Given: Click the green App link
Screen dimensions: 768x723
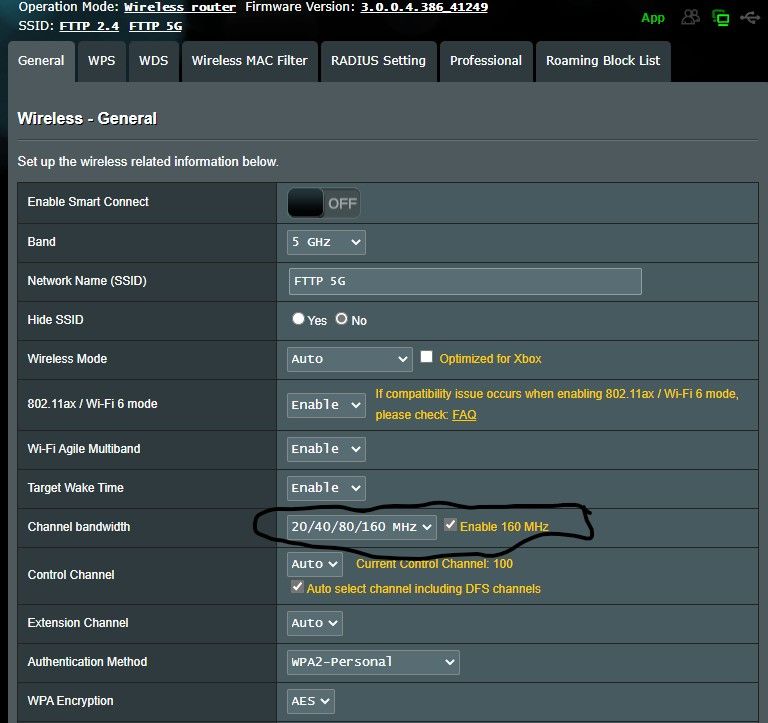Looking at the screenshot, I should 653,18.
